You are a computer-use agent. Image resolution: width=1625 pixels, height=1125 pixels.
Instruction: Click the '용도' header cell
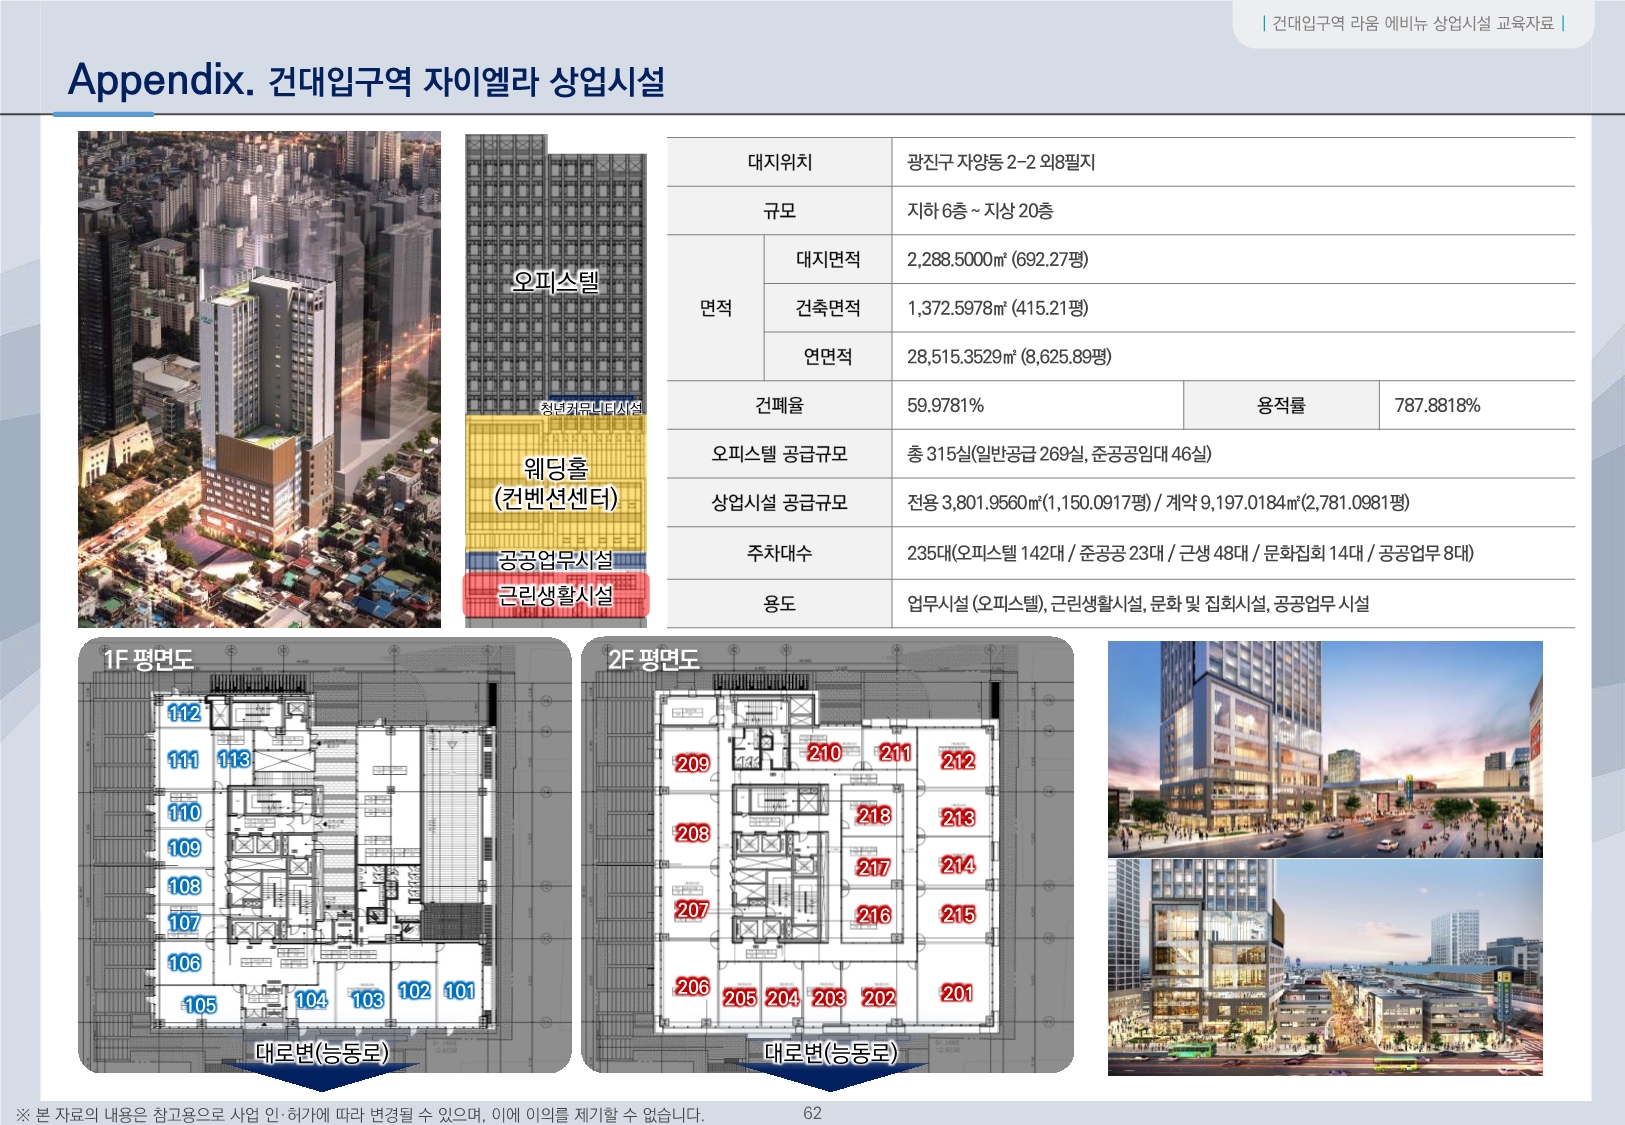click(x=780, y=604)
